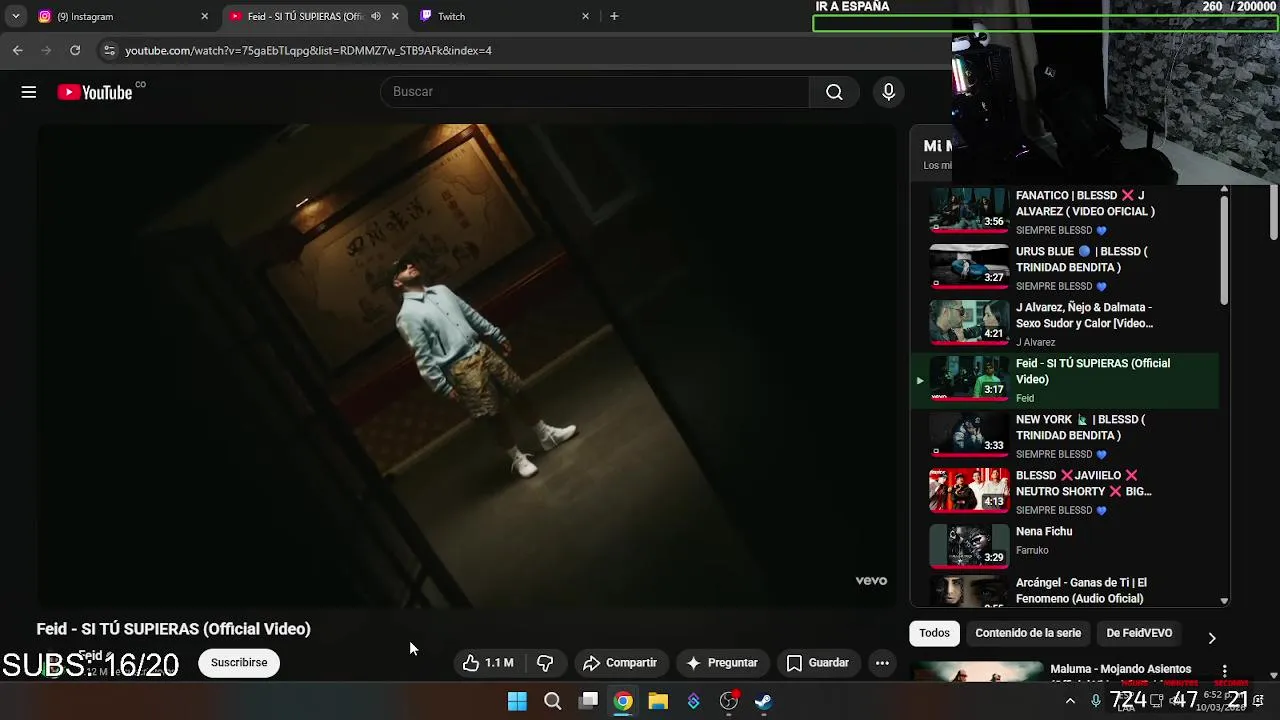
Task: Play FANATICO BLESSD J Alvarez video
Action: [x=1065, y=212]
